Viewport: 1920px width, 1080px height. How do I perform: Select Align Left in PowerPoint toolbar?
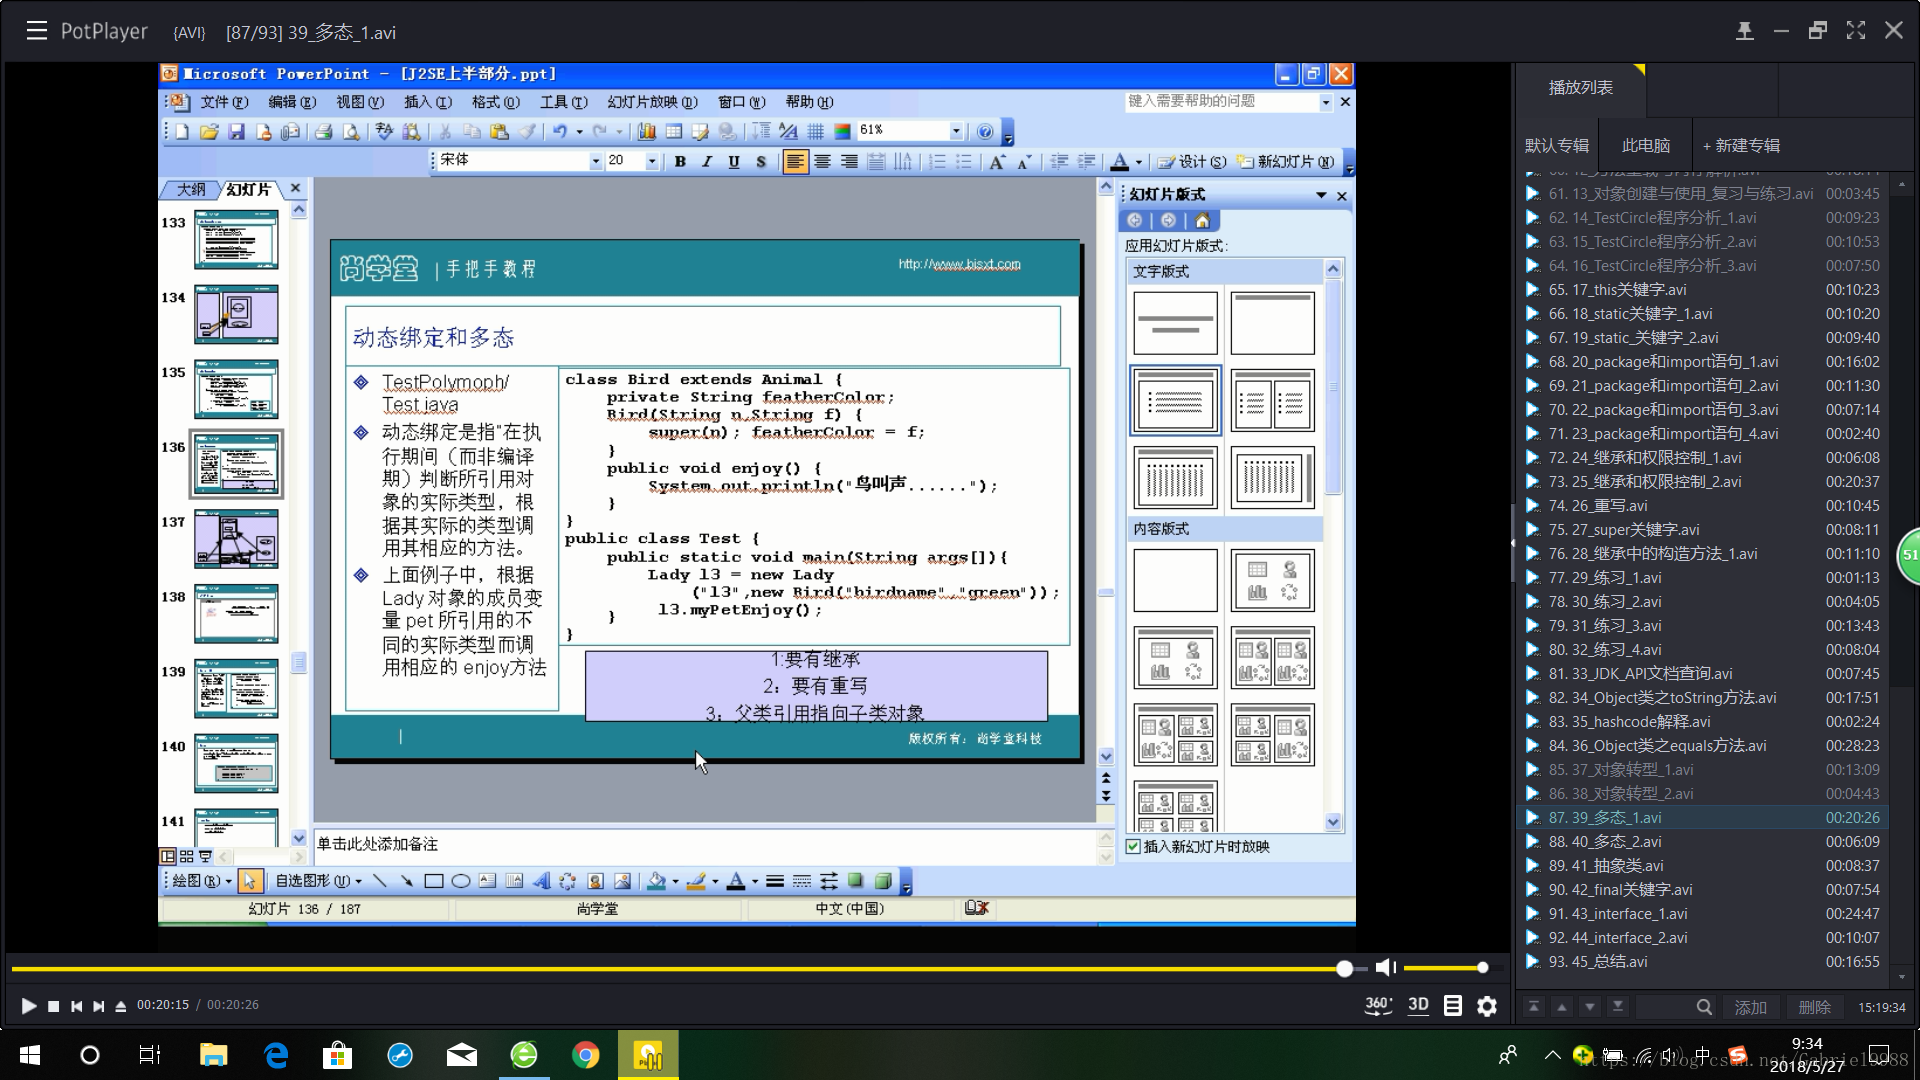(795, 161)
